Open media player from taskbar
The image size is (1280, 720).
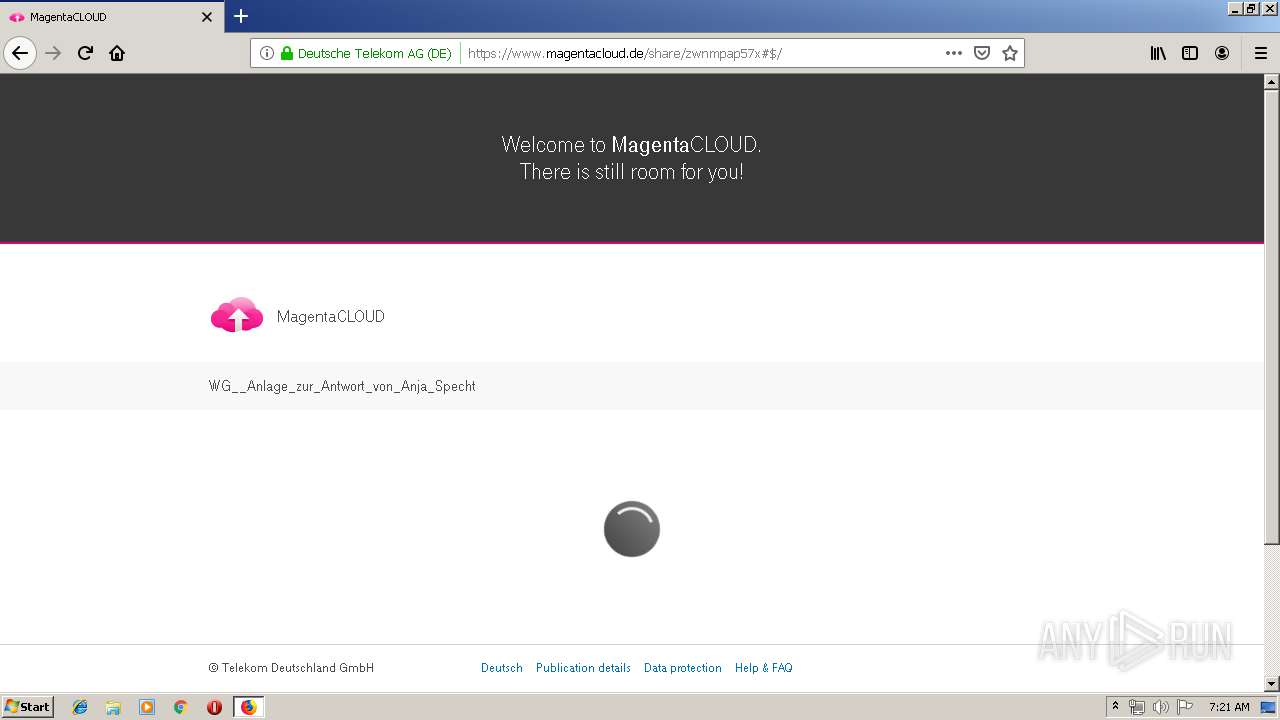coord(147,707)
